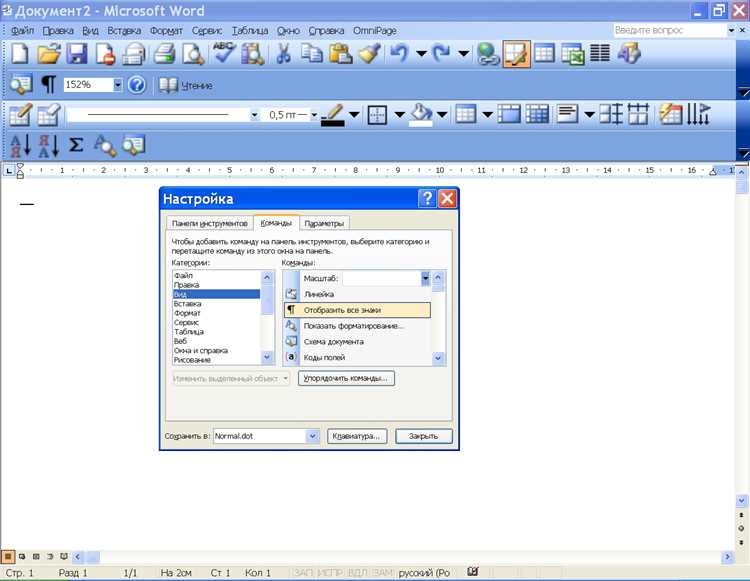750x581 pixels.
Task: Click Клавиатура button
Action: click(x=356, y=436)
